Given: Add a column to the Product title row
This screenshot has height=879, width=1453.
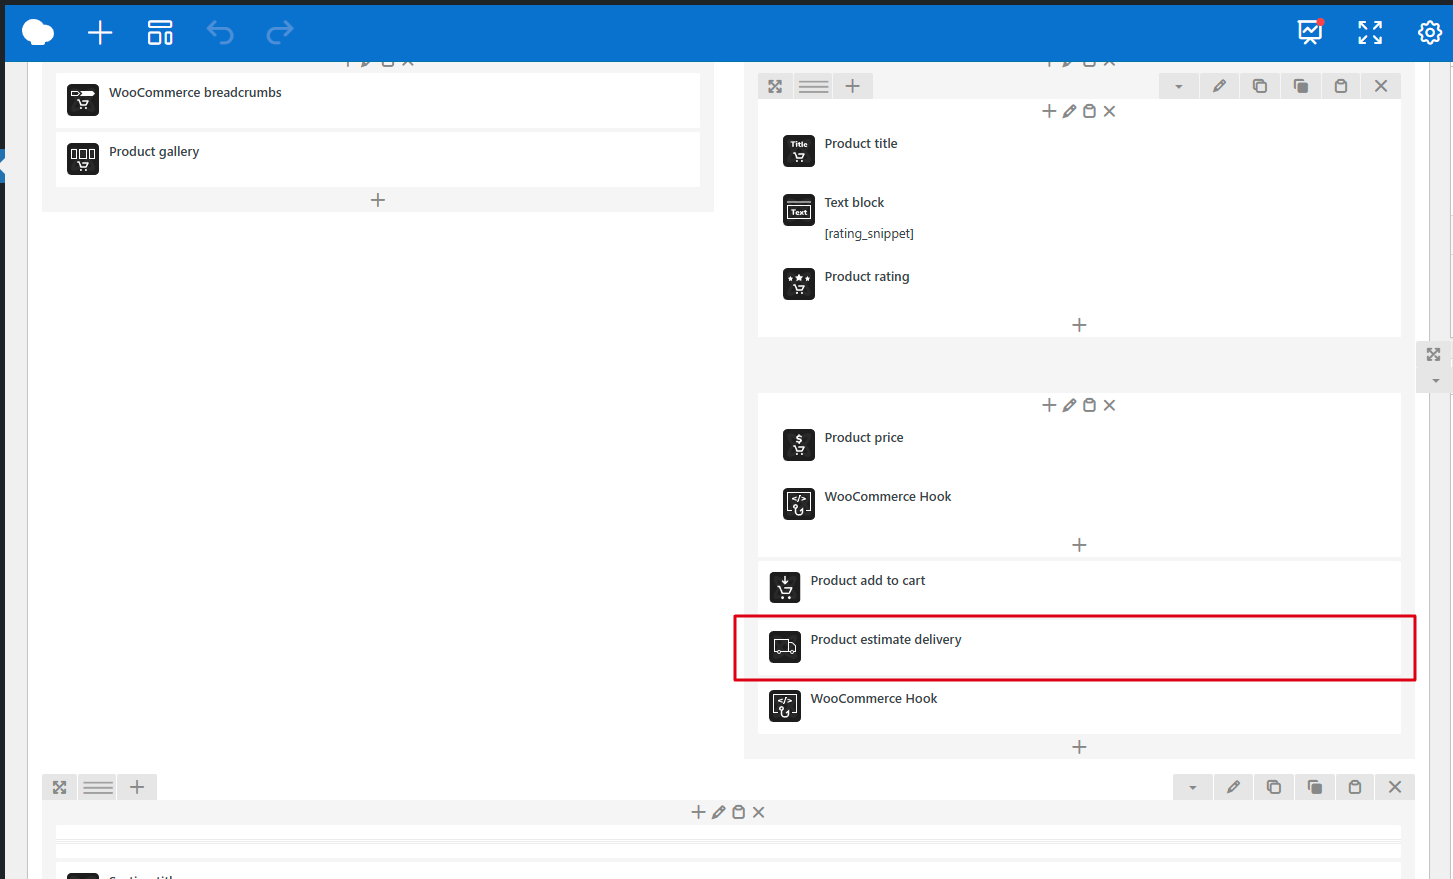Looking at the screenshot, I should 852,86.
